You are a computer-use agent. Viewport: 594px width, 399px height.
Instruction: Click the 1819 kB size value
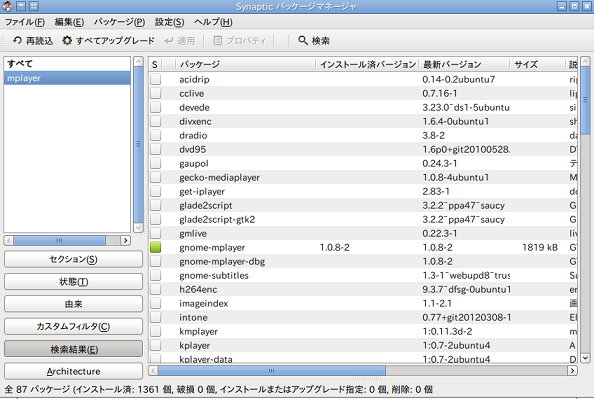[540, 247]
